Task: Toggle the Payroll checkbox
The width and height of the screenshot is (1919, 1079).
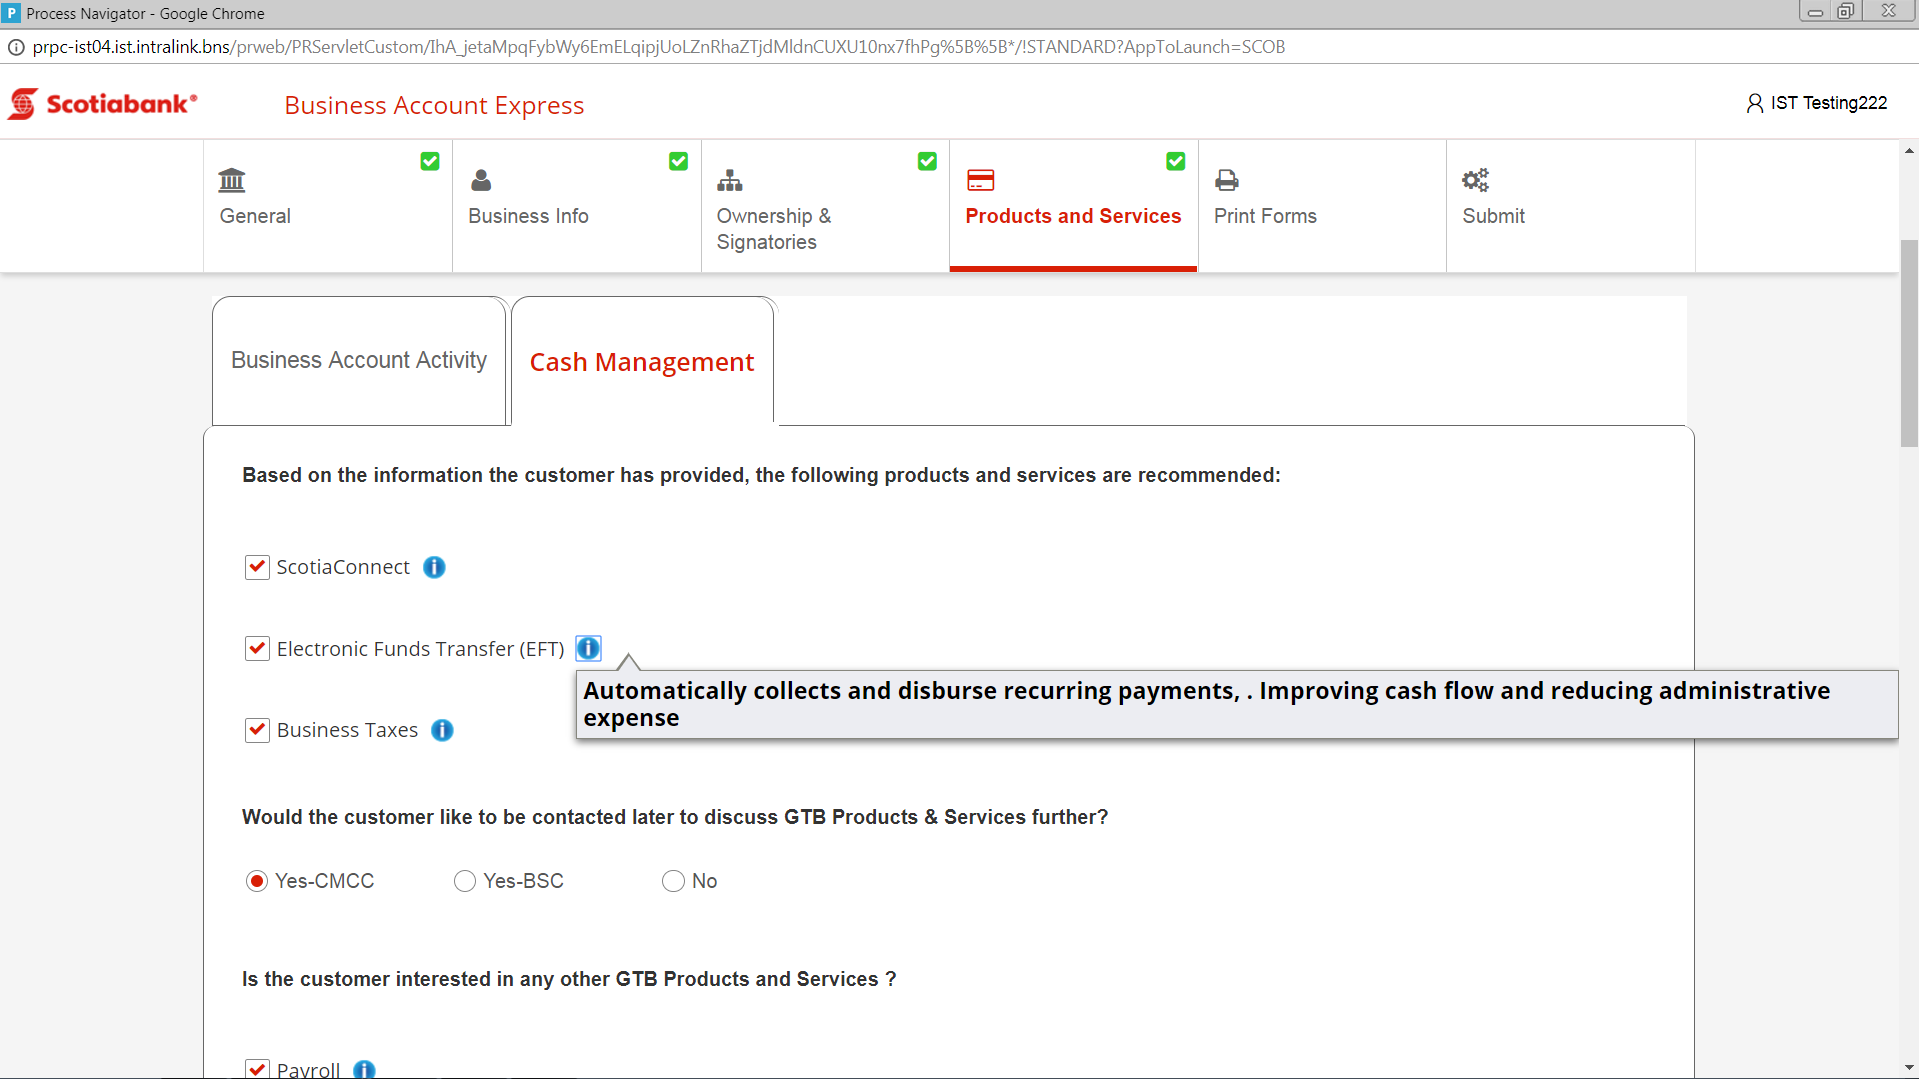Action: click(x=257, y=1069)
